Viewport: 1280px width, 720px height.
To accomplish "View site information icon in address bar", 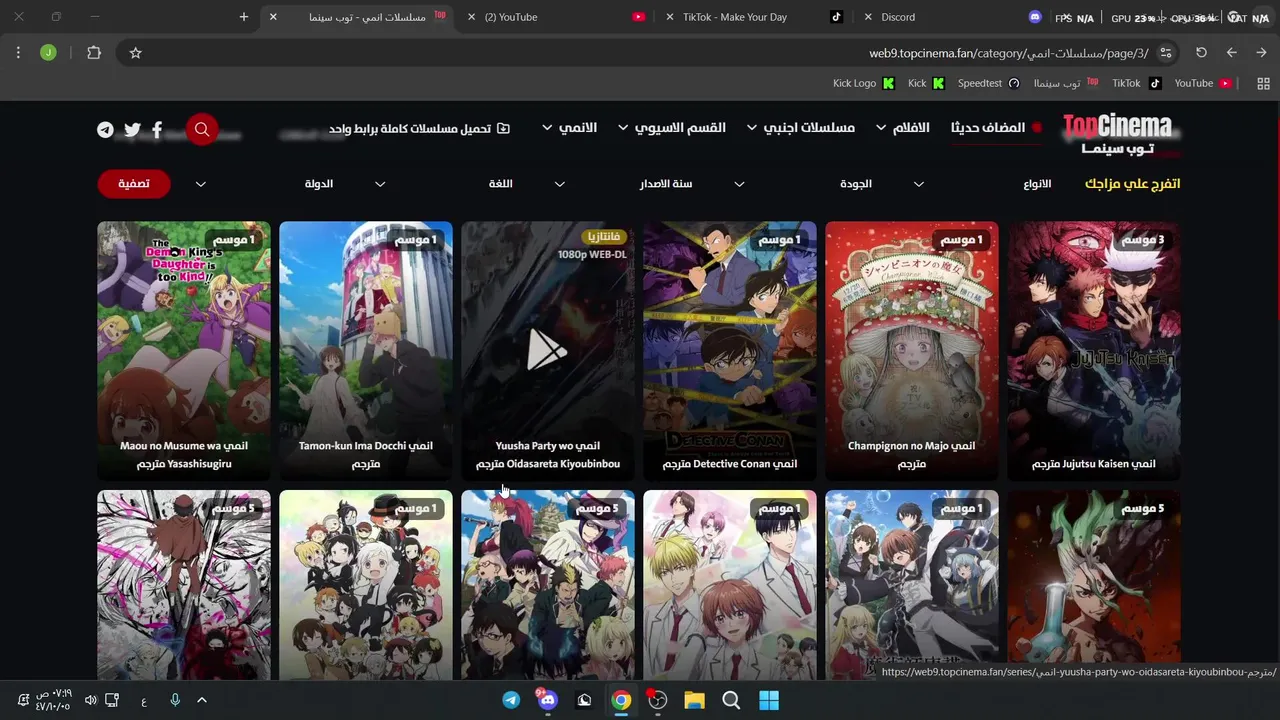I will [x=1166, y=53].
